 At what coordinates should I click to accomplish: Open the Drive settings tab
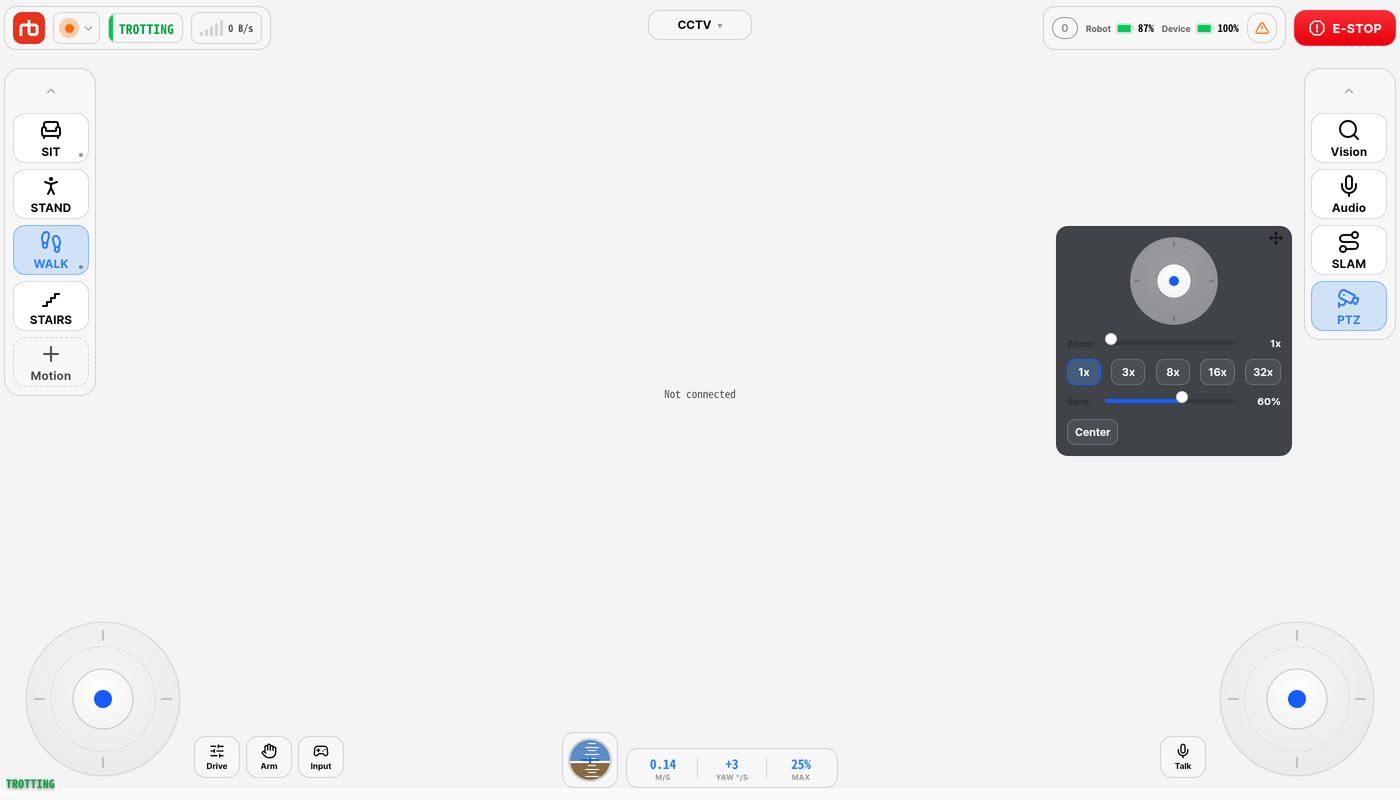tap(217, 757)
